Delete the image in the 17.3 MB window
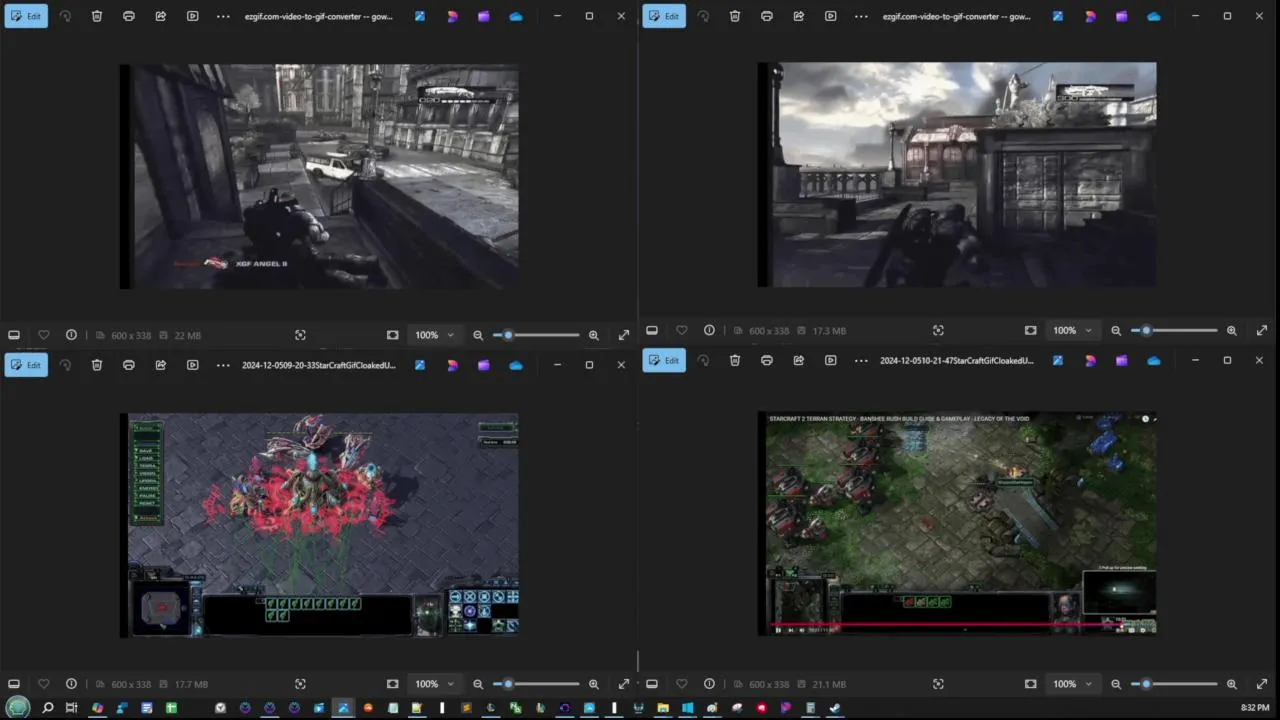Screen dimensions: 1280x720 pyautogui.click(x=735, y=16)
